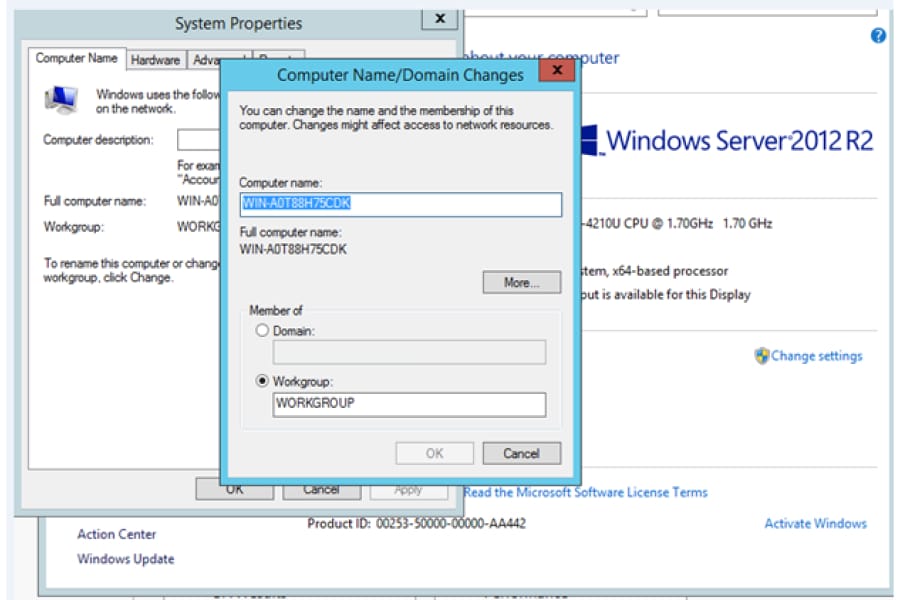Open the Windows Update link
Screen dimensions: 900x600
(x=126, y=559)
